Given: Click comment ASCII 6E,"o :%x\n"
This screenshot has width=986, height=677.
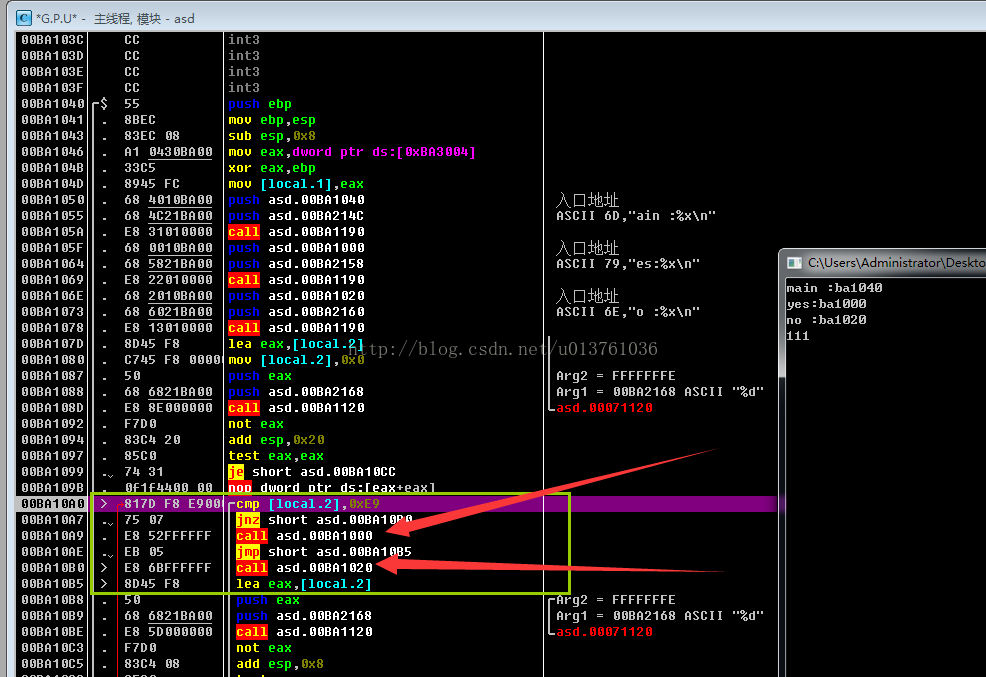Looking at the screenshot, I should (628, 312).
